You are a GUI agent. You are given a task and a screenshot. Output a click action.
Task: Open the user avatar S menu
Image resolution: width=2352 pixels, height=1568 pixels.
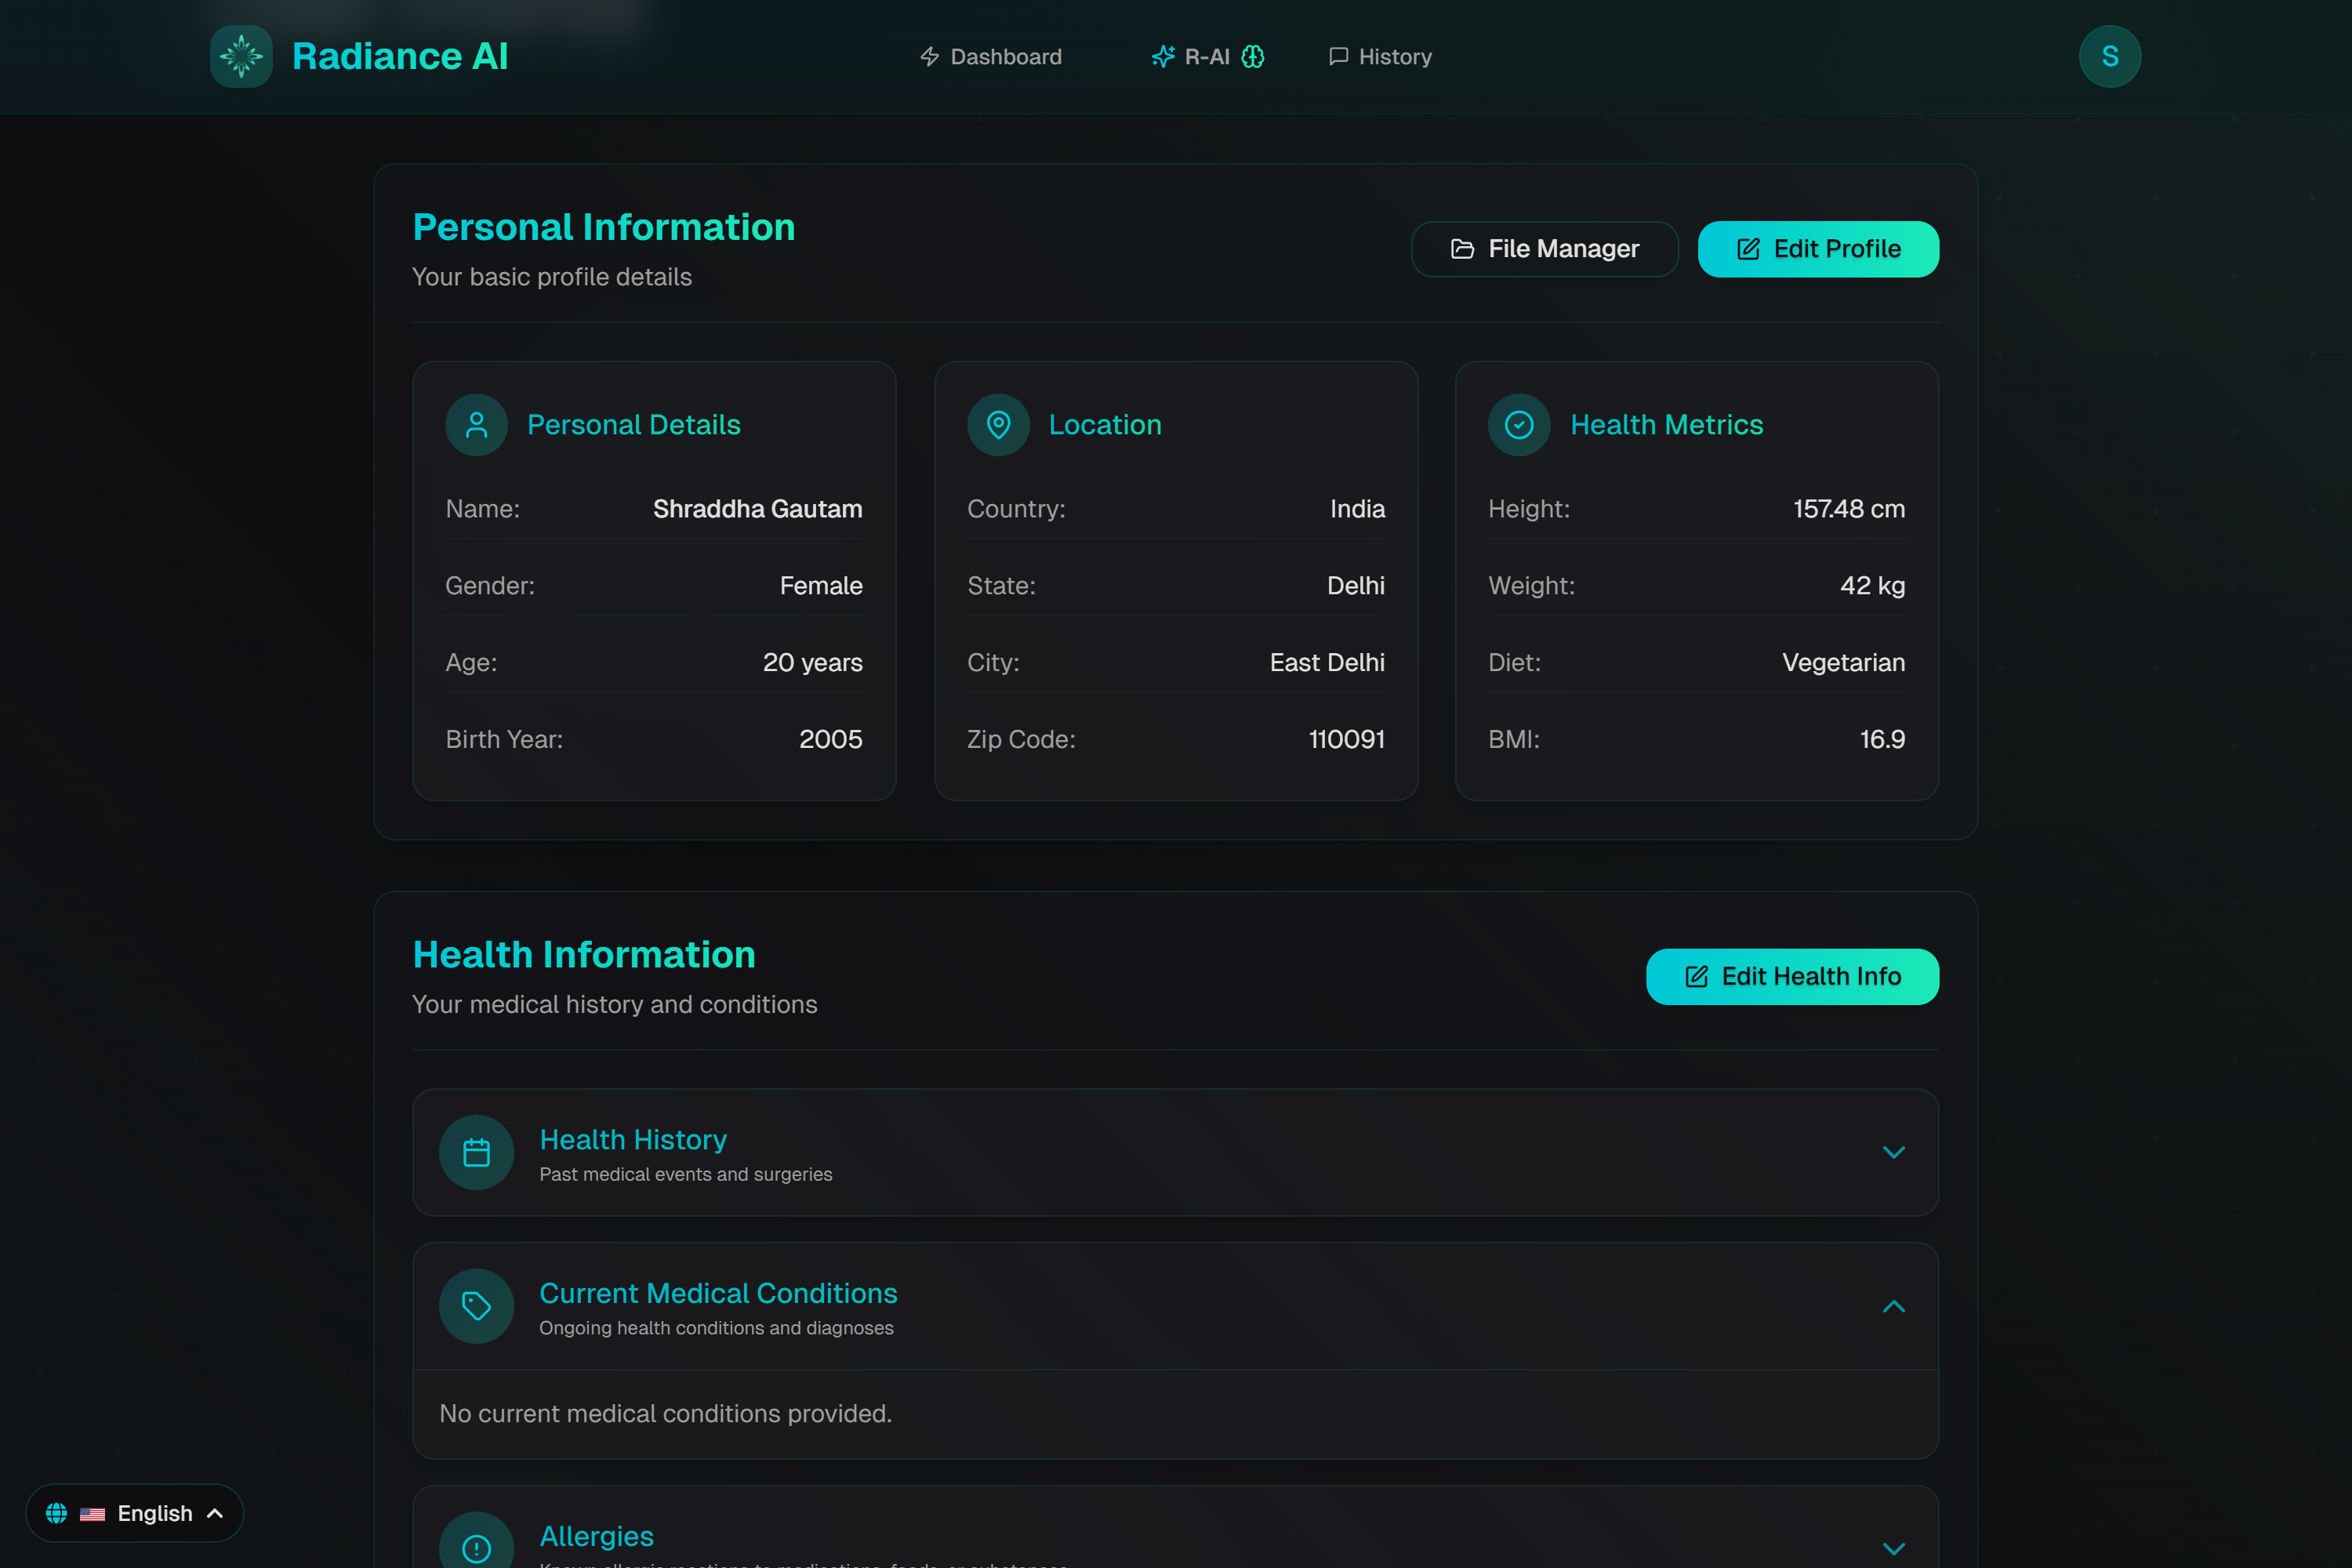pos(2109,56)
